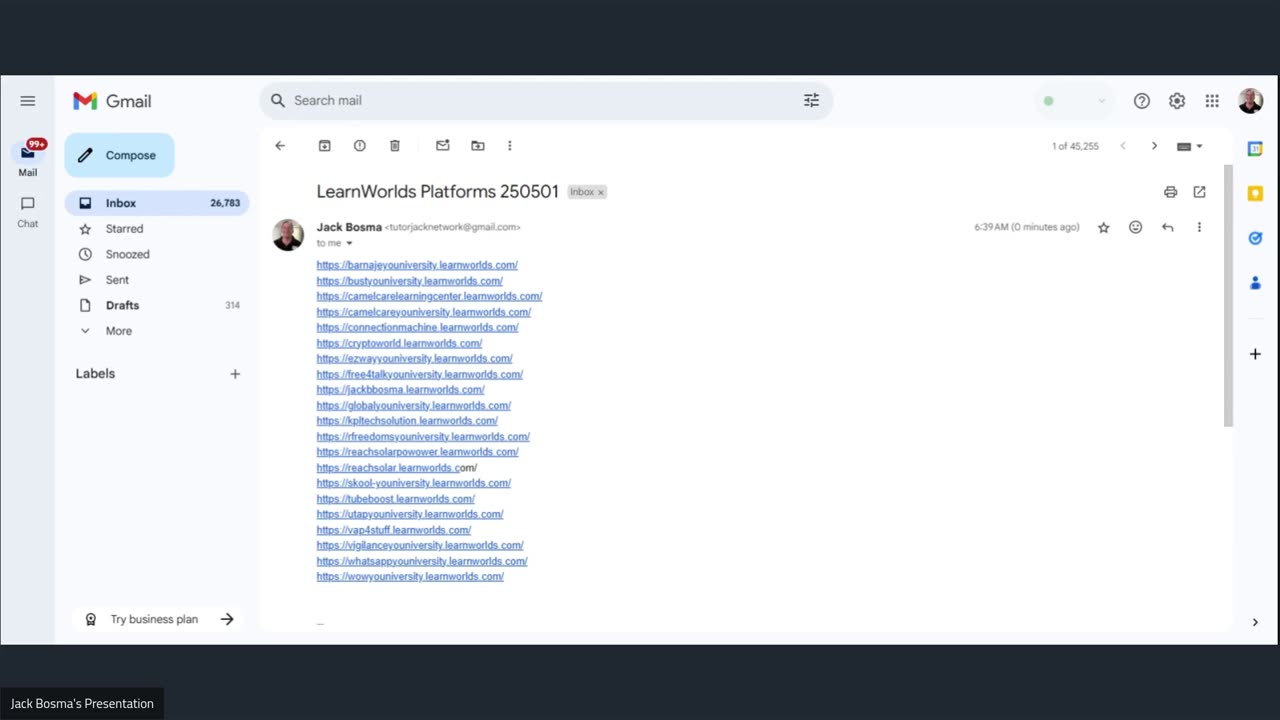
Task: Click the Gmail logo
Action: coord(112,101)
